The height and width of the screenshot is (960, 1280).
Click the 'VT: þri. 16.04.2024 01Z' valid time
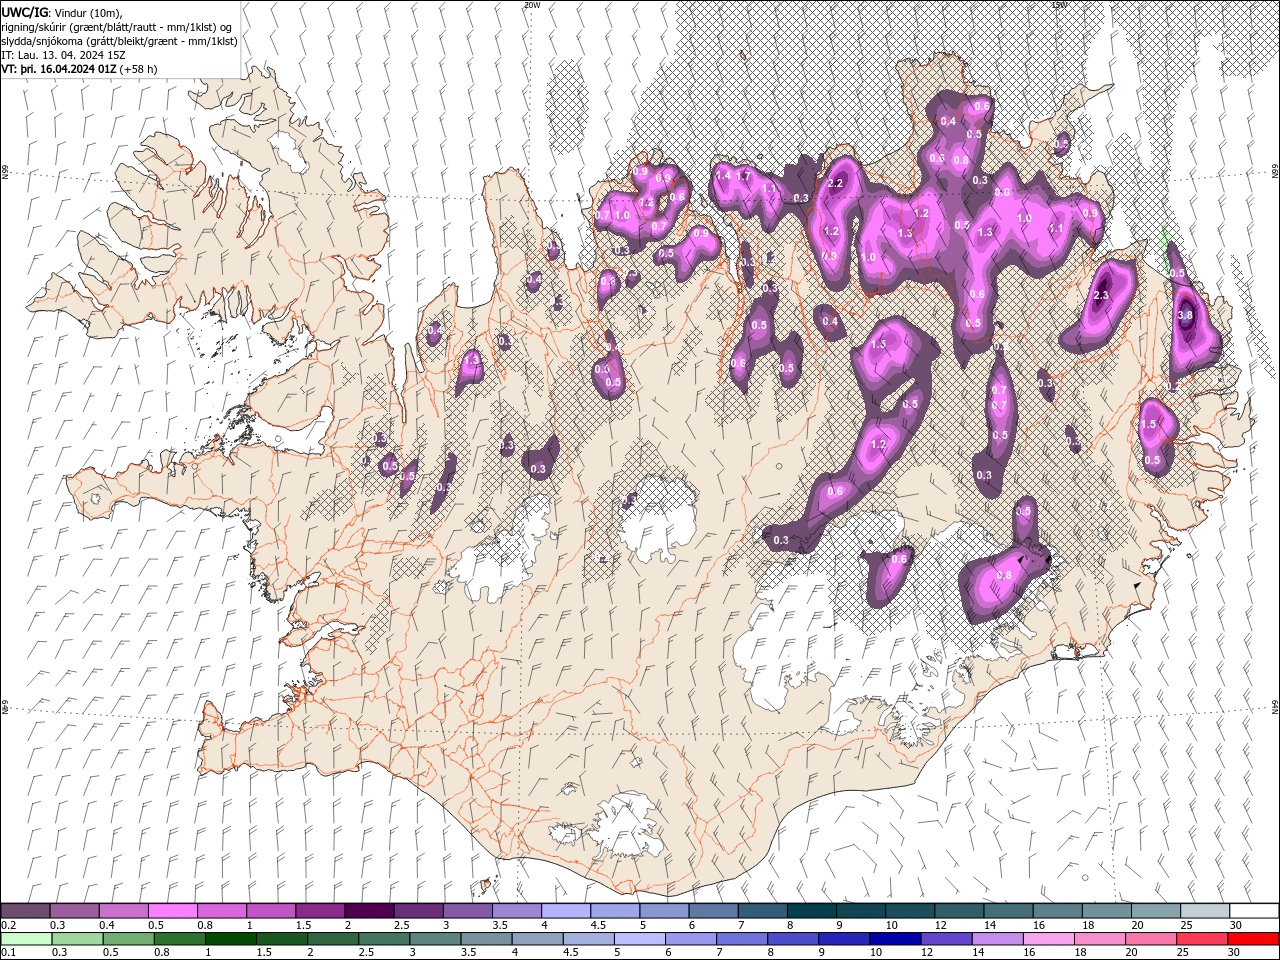point(59,69)
